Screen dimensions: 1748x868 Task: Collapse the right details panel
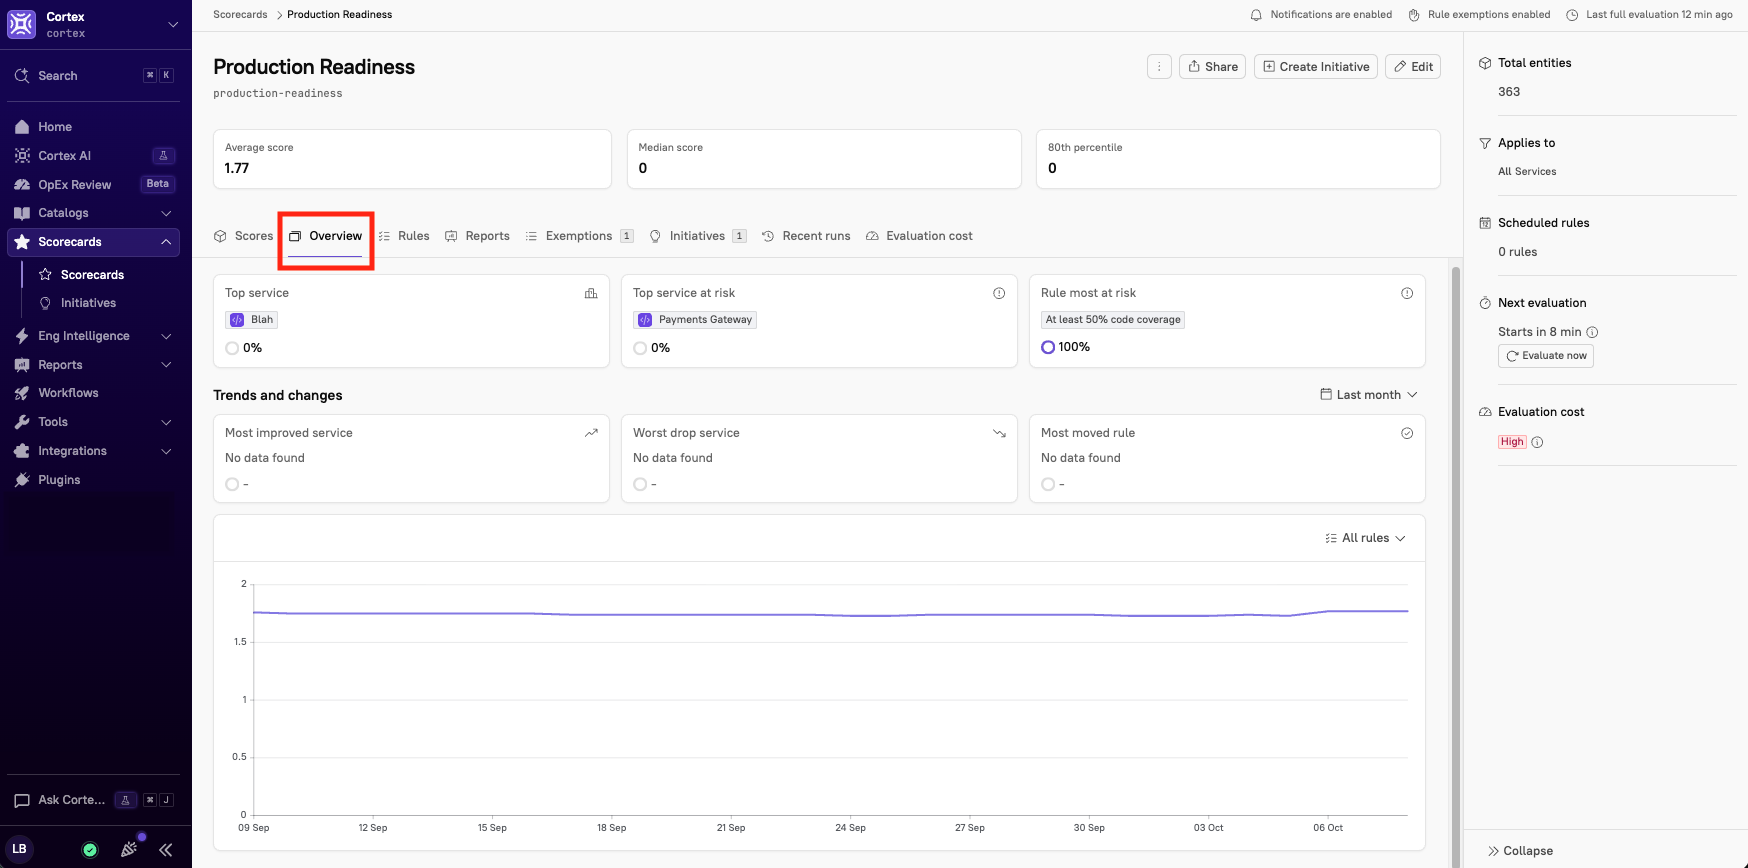point(1520,851)
